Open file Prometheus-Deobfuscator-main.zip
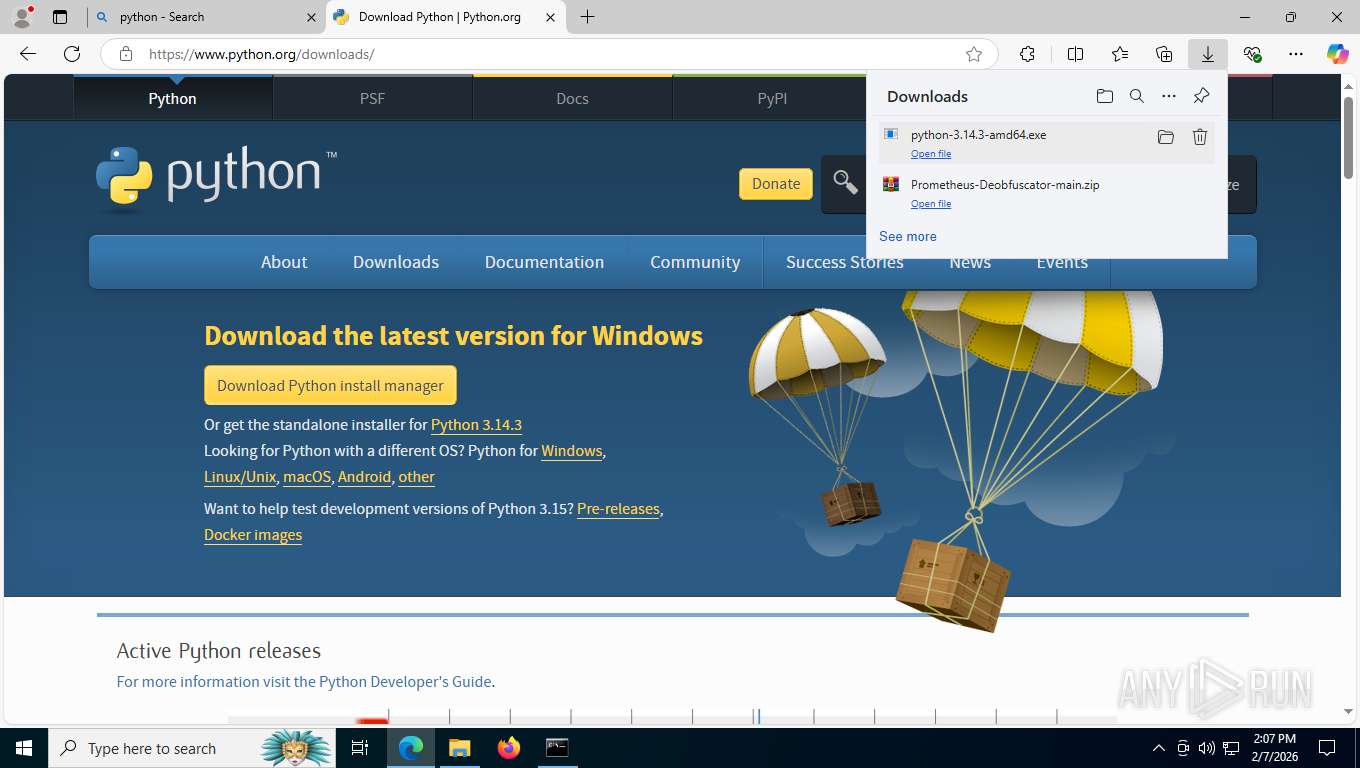 [931, 204]
